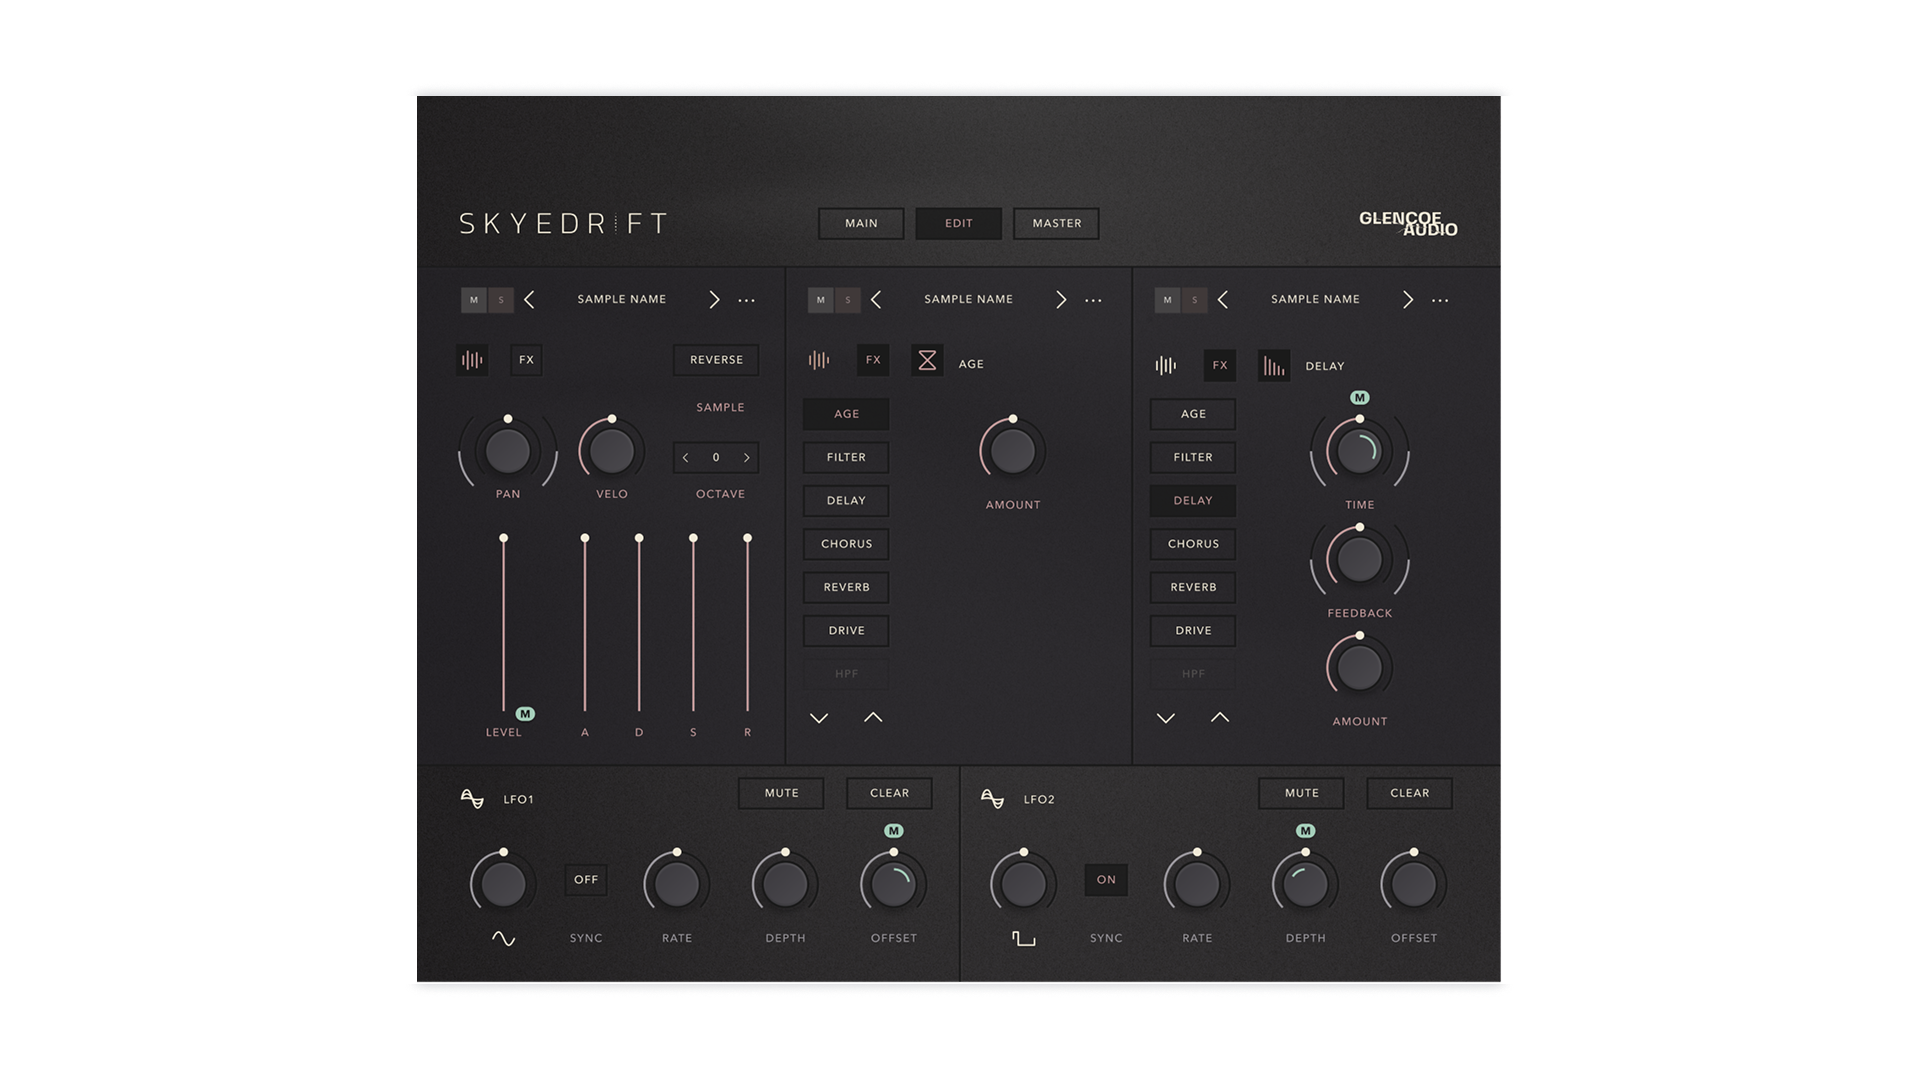
Task: Mute second sample with M button
Action: [821, 300]
